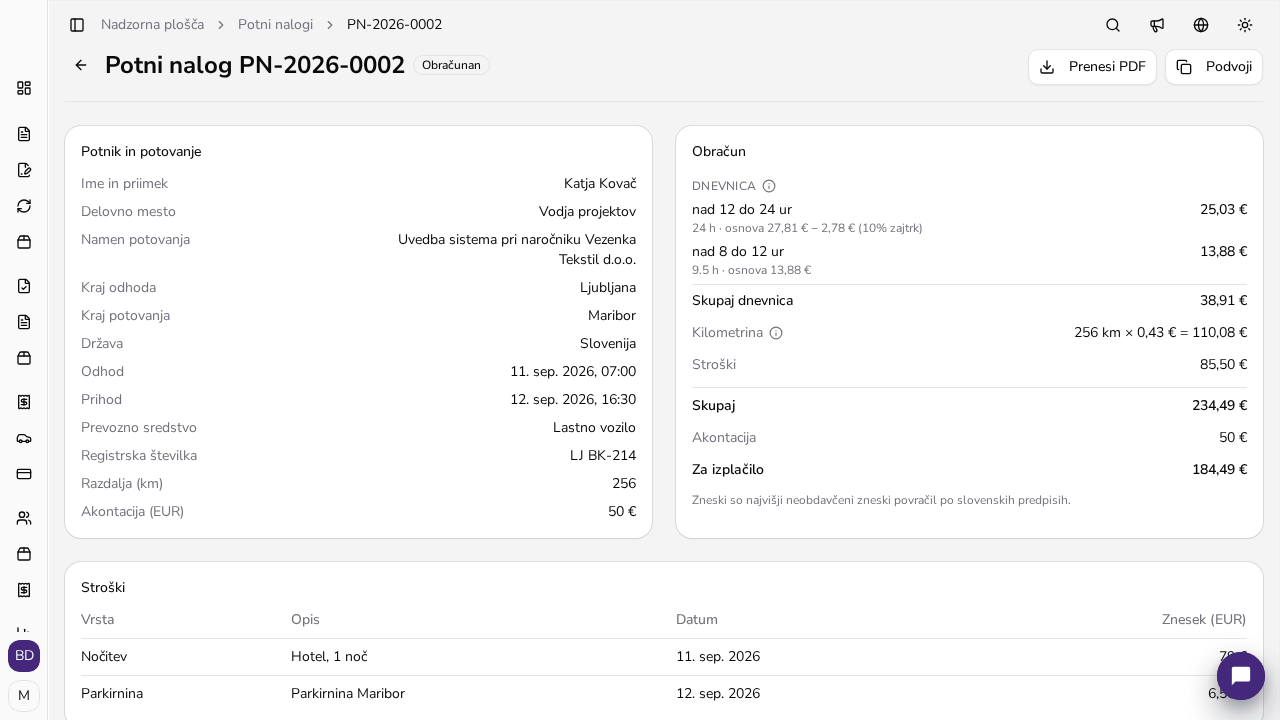Navigate to Nadzorna plošča breadcrumb
This screenshot has height=720, width=1280.
(152, 25)
